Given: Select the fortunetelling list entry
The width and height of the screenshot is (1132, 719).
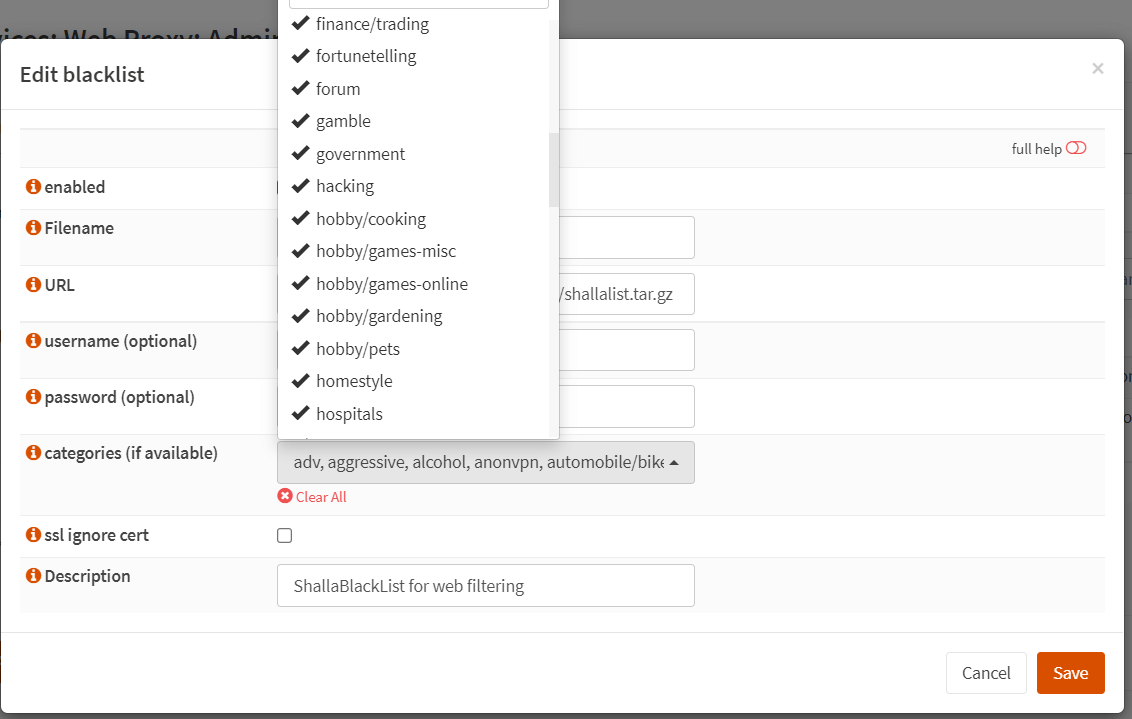Looking at the screenshot, I should (365, 56).
